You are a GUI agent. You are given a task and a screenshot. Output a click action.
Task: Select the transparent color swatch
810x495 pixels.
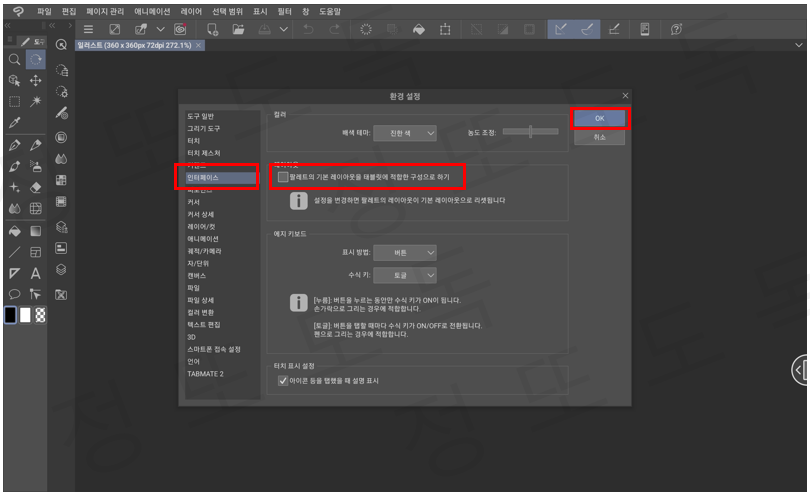tap(40, 315)
